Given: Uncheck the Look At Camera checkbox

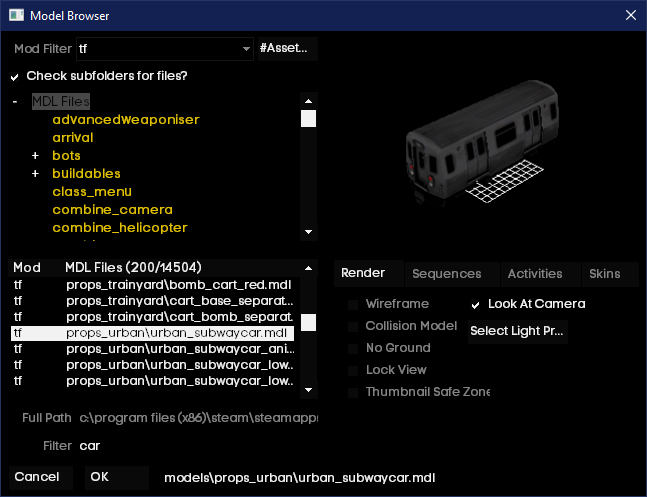Looking at the screenshot, I should [475, 305].
